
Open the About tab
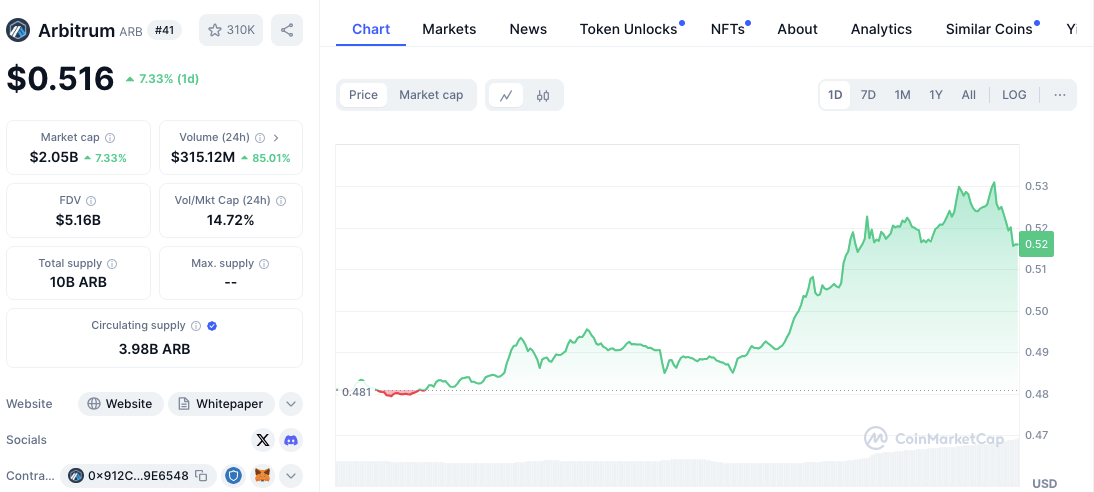(797, 29)
